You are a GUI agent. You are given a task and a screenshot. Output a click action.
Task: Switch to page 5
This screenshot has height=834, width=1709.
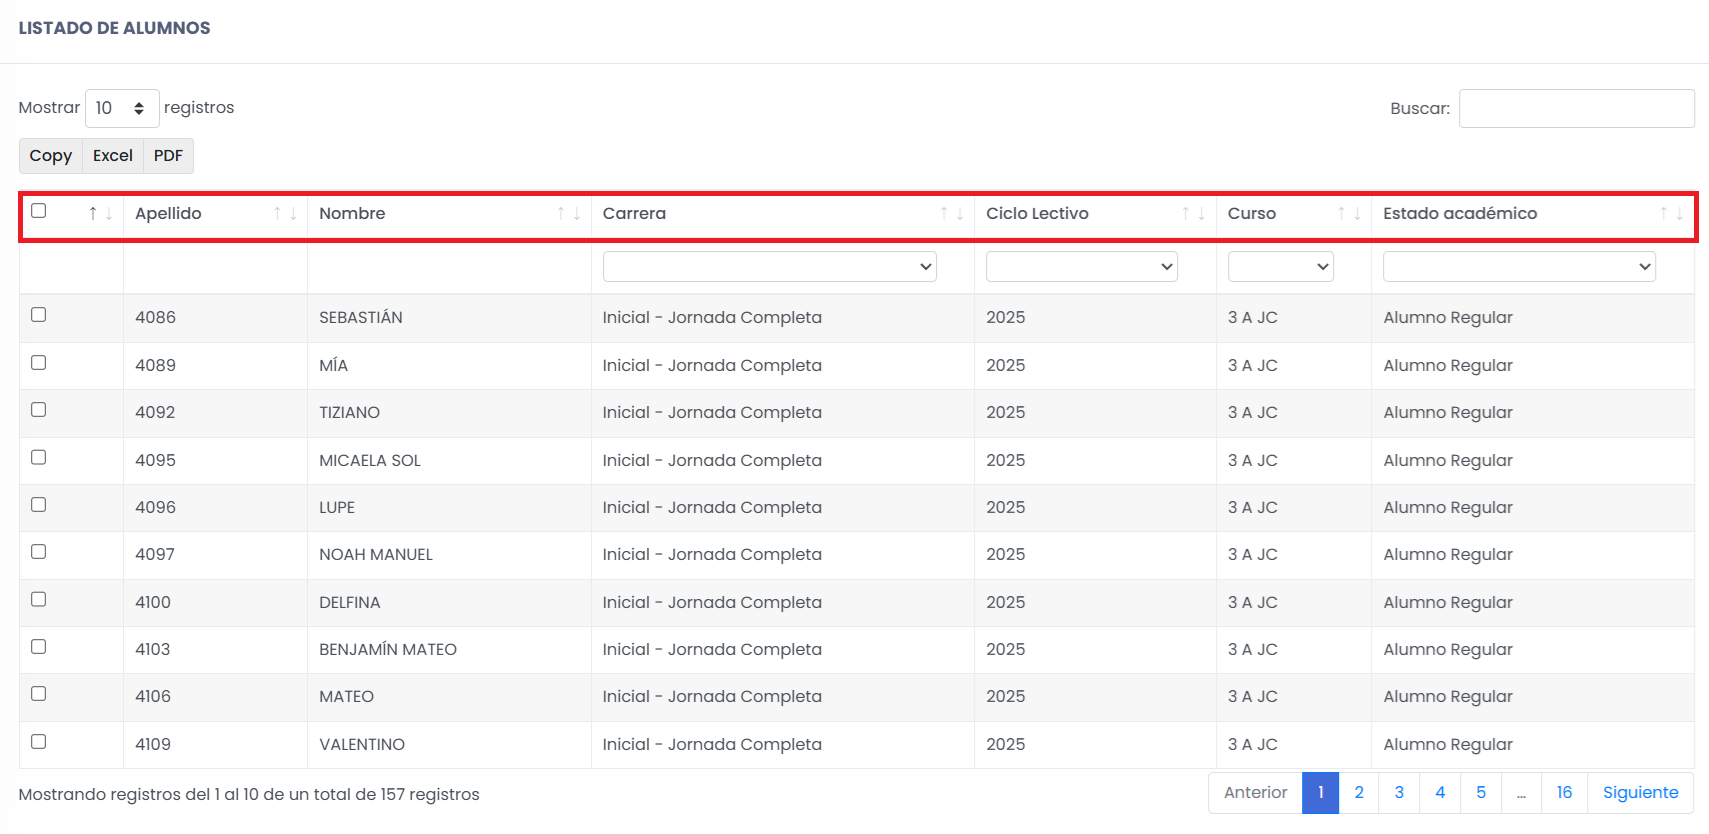click(x=1481, y=793)
